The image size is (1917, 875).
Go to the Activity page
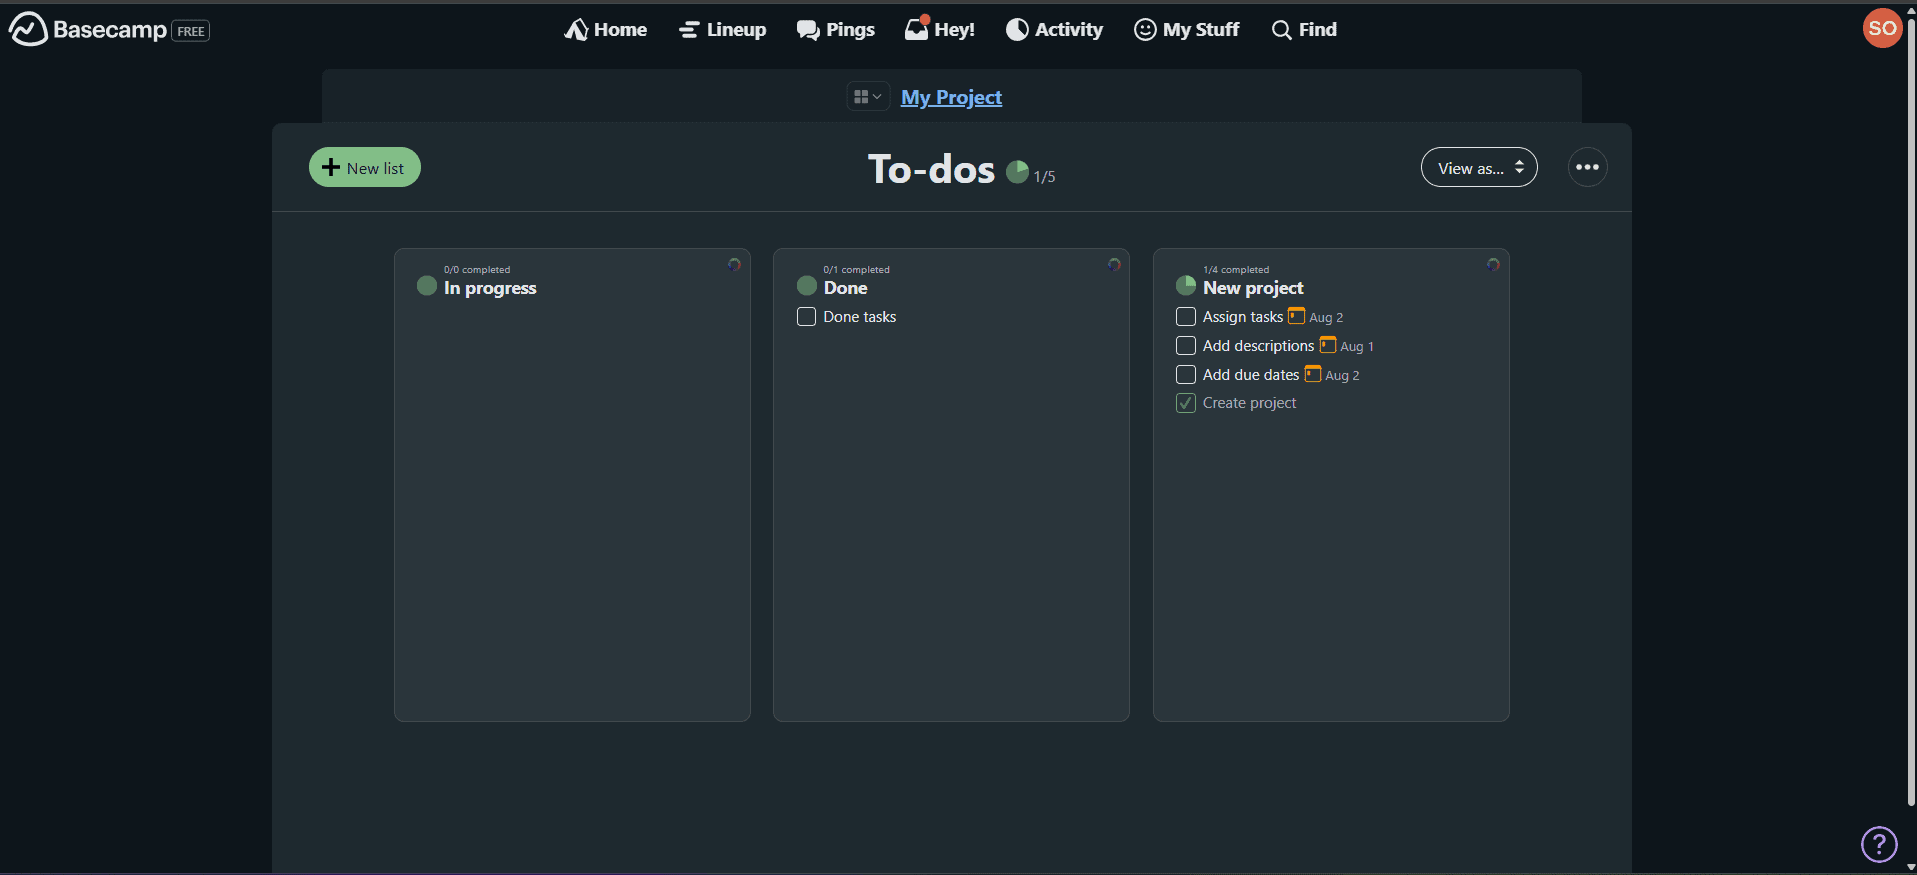1054,30
